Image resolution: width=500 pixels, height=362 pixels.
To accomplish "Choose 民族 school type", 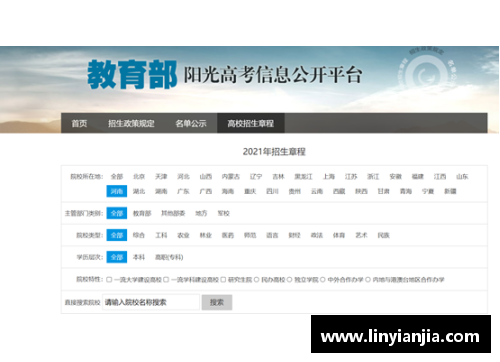I will pos(383,235).
